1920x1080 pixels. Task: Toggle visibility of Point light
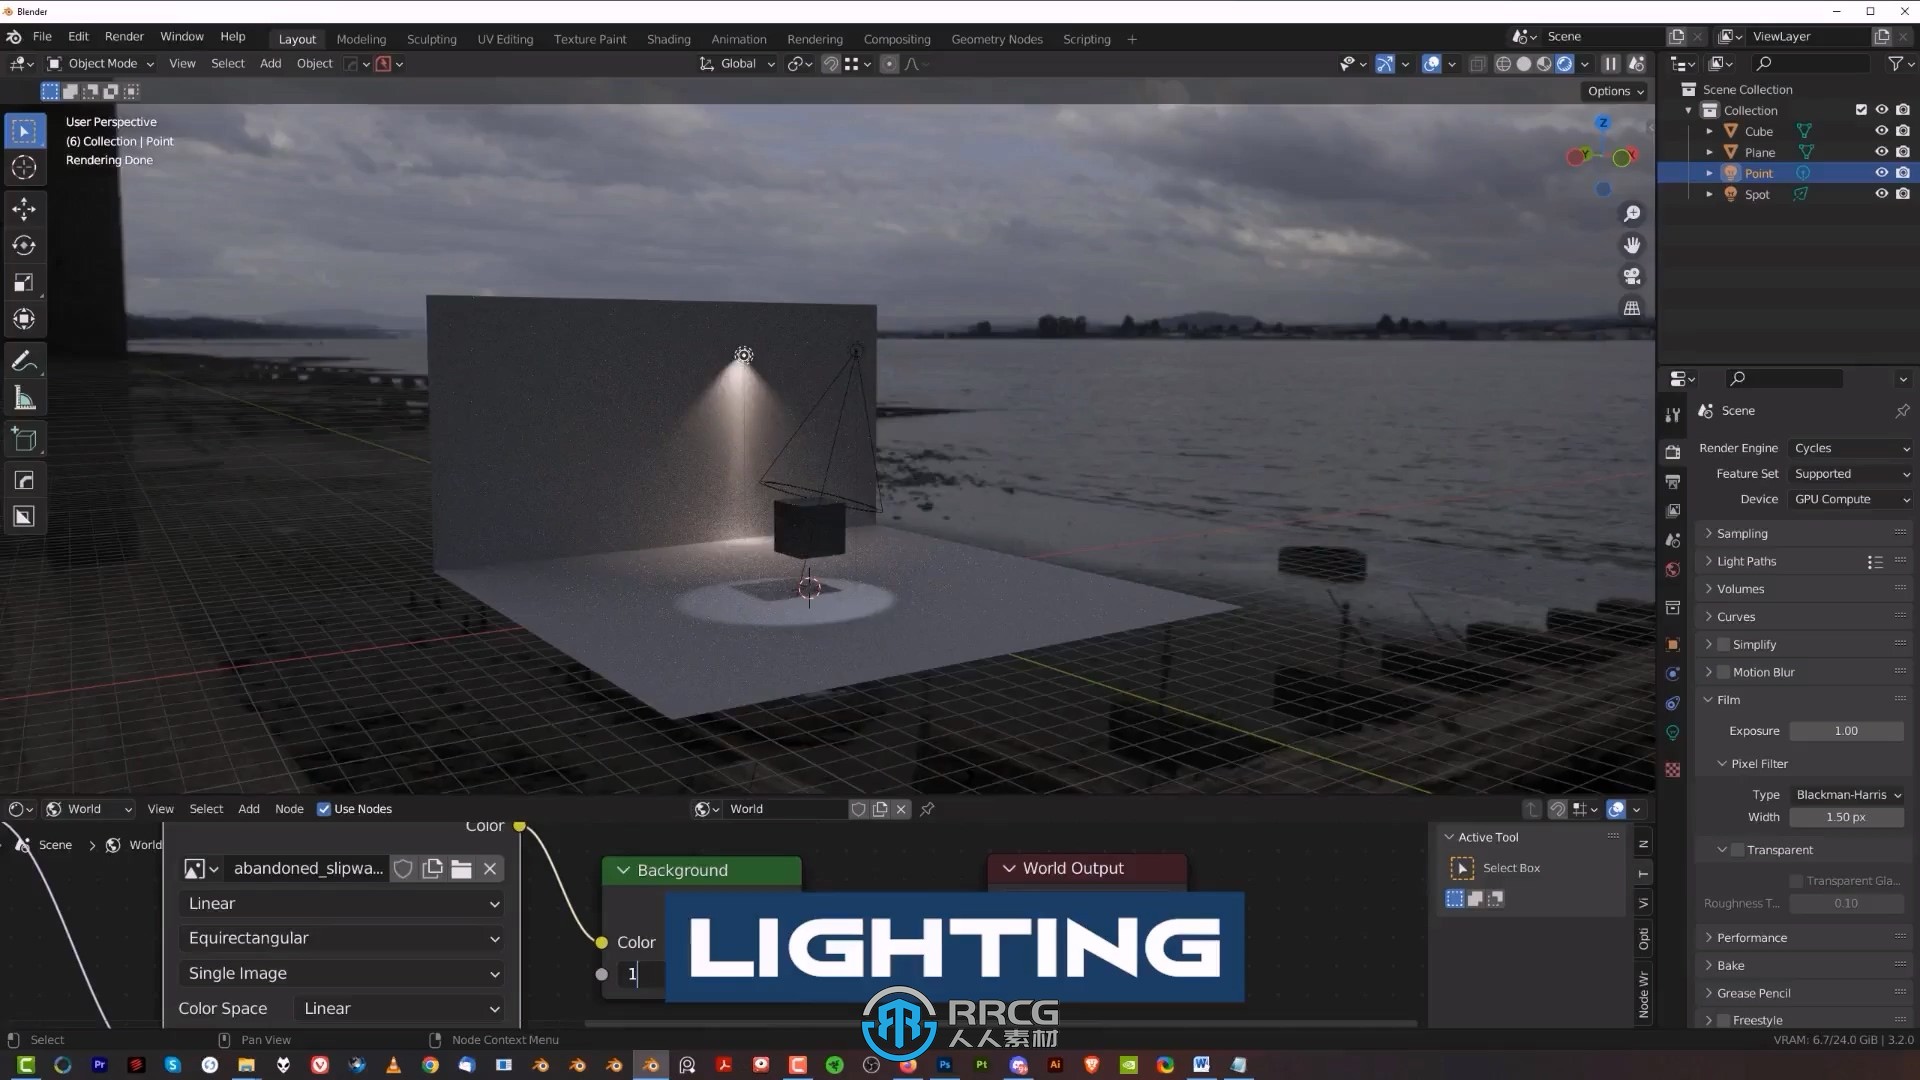1882,173
